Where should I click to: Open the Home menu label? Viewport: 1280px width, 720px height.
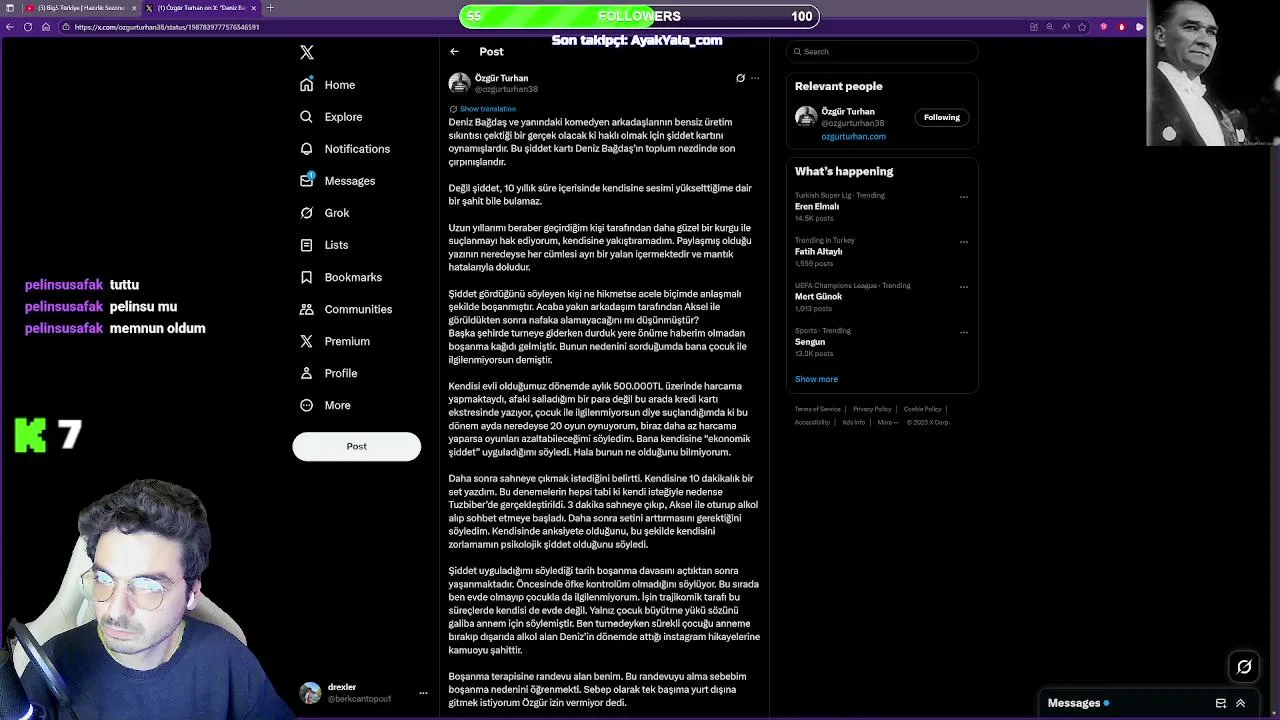pyautogui.click(x=340, y=85)
